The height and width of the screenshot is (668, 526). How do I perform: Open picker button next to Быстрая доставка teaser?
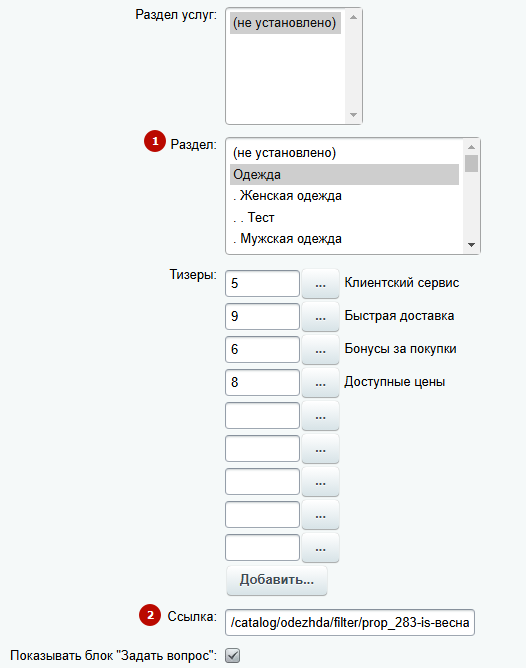320,317
